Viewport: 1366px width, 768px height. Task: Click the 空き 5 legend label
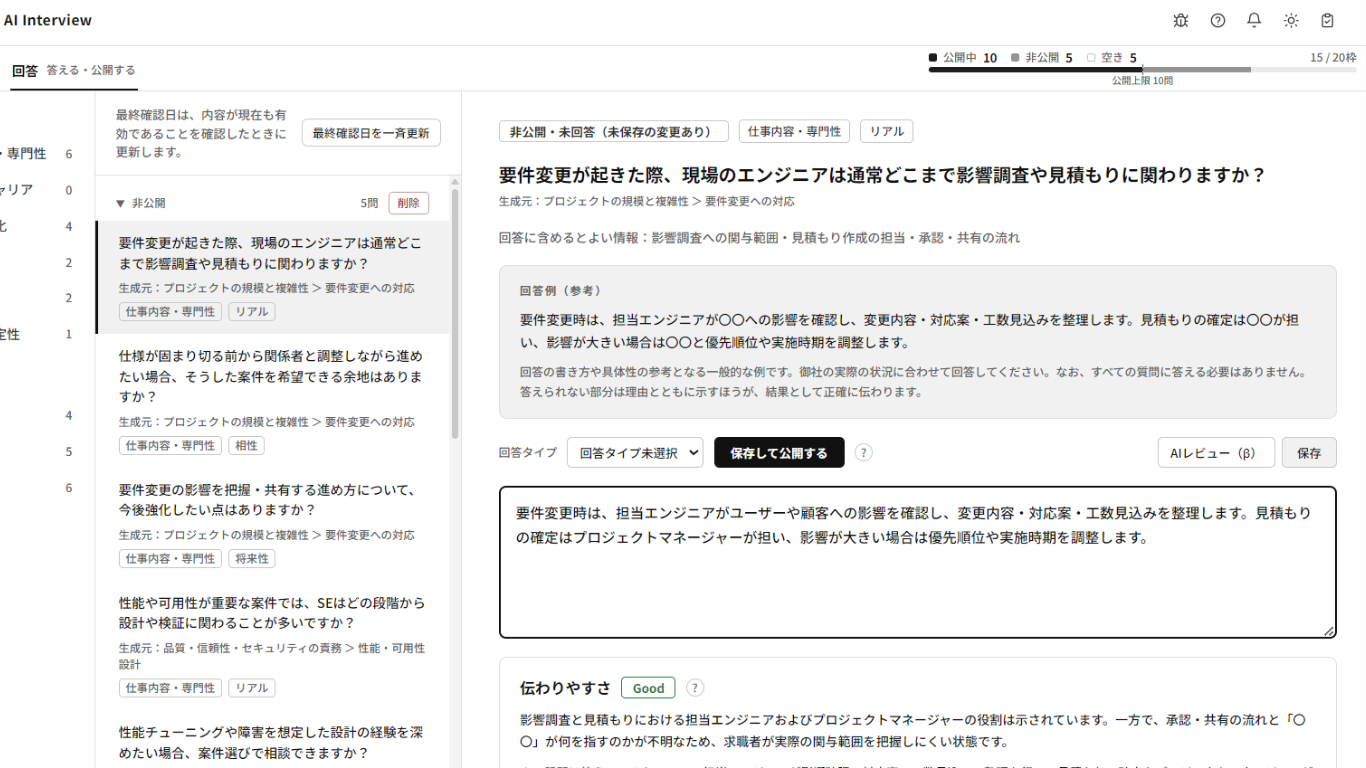[1112, 58]
